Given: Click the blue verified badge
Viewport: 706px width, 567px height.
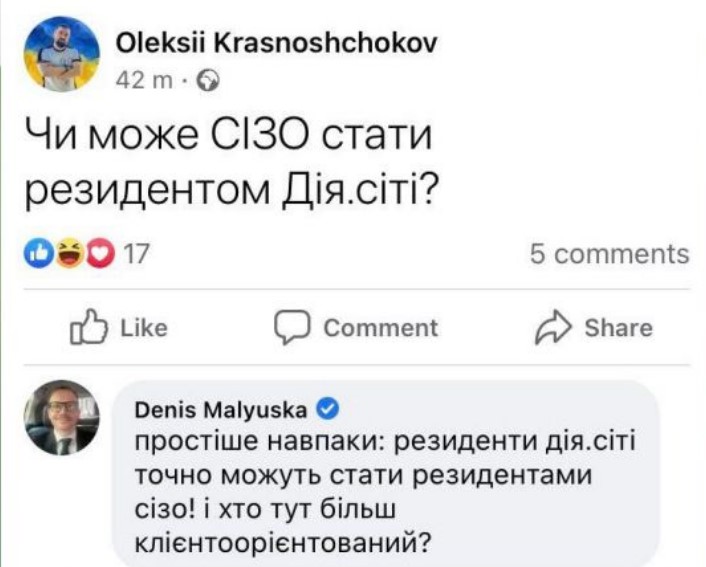Looking at the screenshot, I should tap(328, 410).
